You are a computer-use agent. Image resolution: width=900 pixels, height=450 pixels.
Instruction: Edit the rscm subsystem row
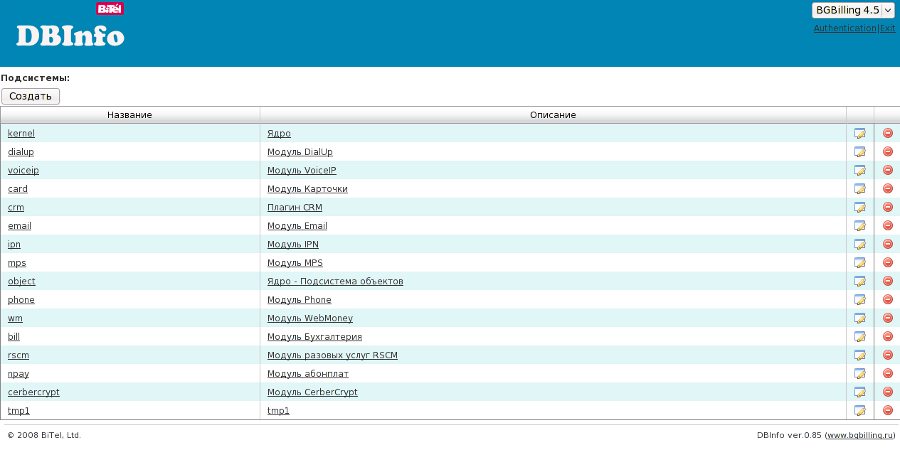tap(860, 355)
